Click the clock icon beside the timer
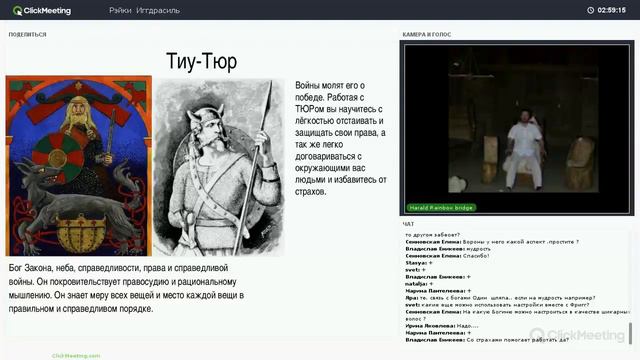The width and height of the screenshot is (640, 360). 590,10
